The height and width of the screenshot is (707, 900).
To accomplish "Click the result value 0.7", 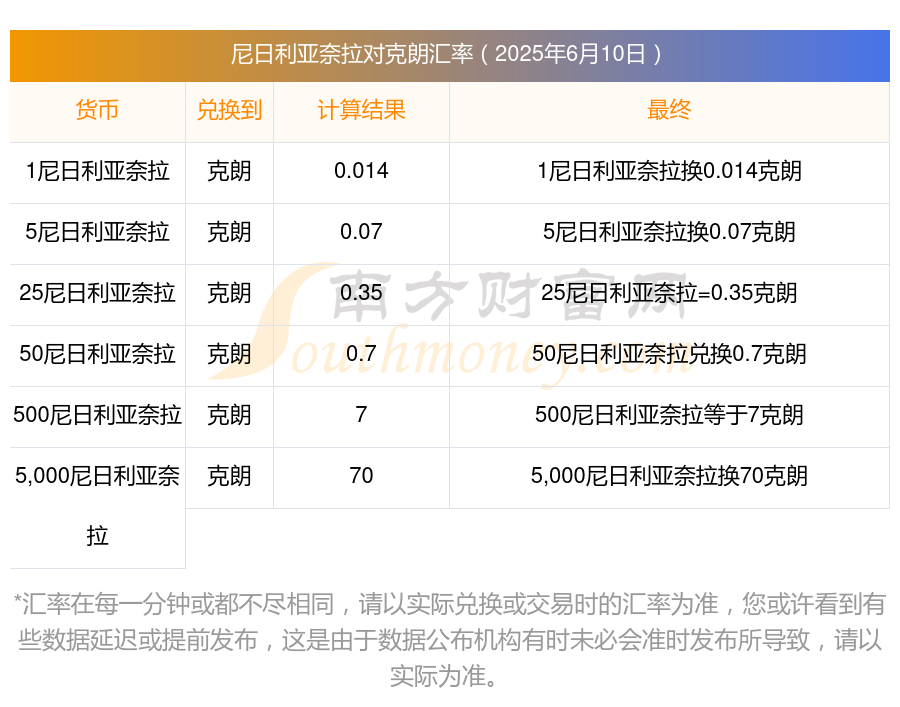I will pos(361,354).
